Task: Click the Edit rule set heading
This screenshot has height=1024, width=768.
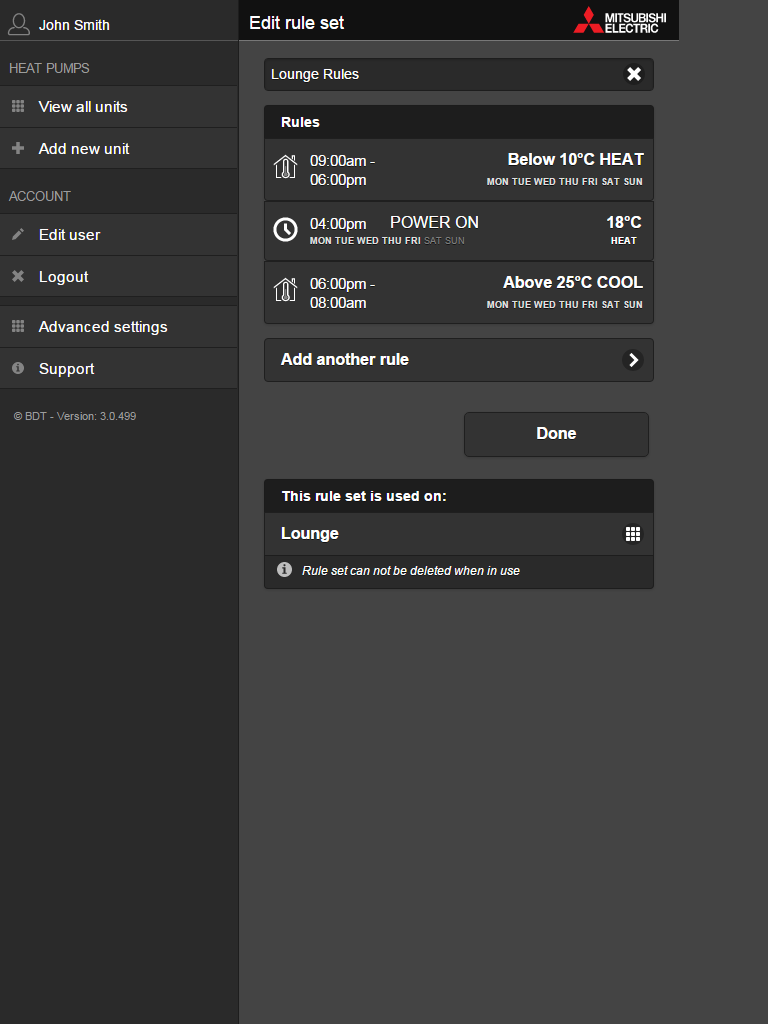Action: click(296, 23)
